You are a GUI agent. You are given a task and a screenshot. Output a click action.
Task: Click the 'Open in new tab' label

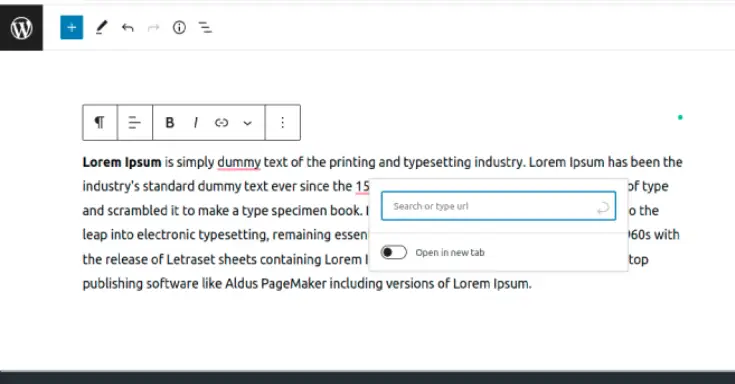point(450,252)
